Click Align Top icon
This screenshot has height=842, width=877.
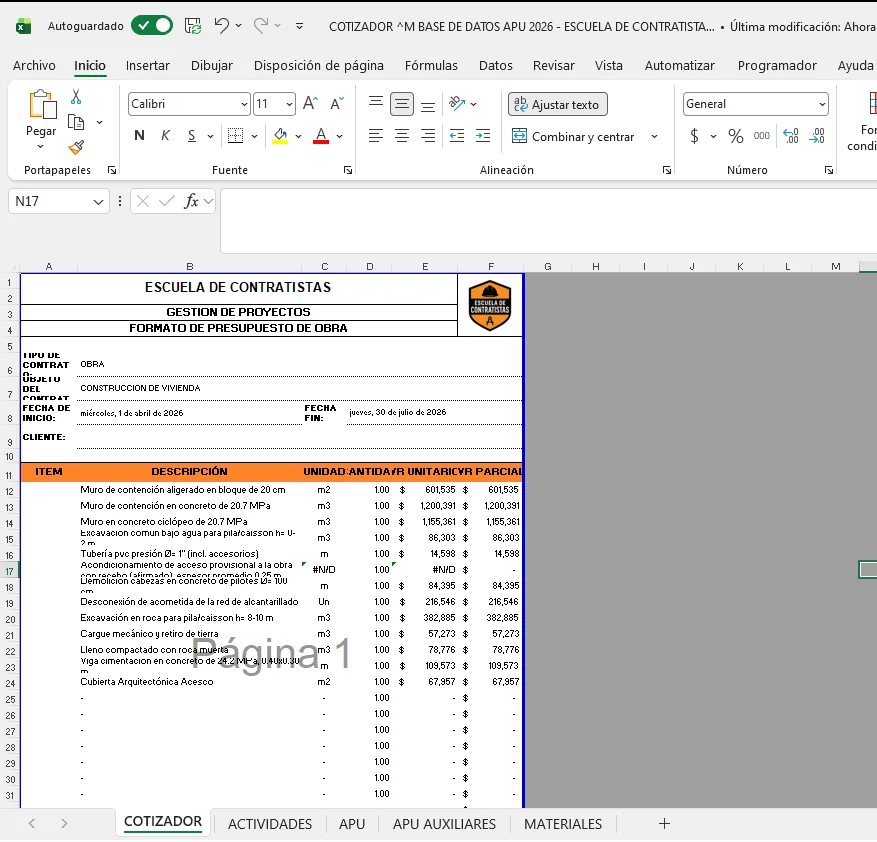376,104
